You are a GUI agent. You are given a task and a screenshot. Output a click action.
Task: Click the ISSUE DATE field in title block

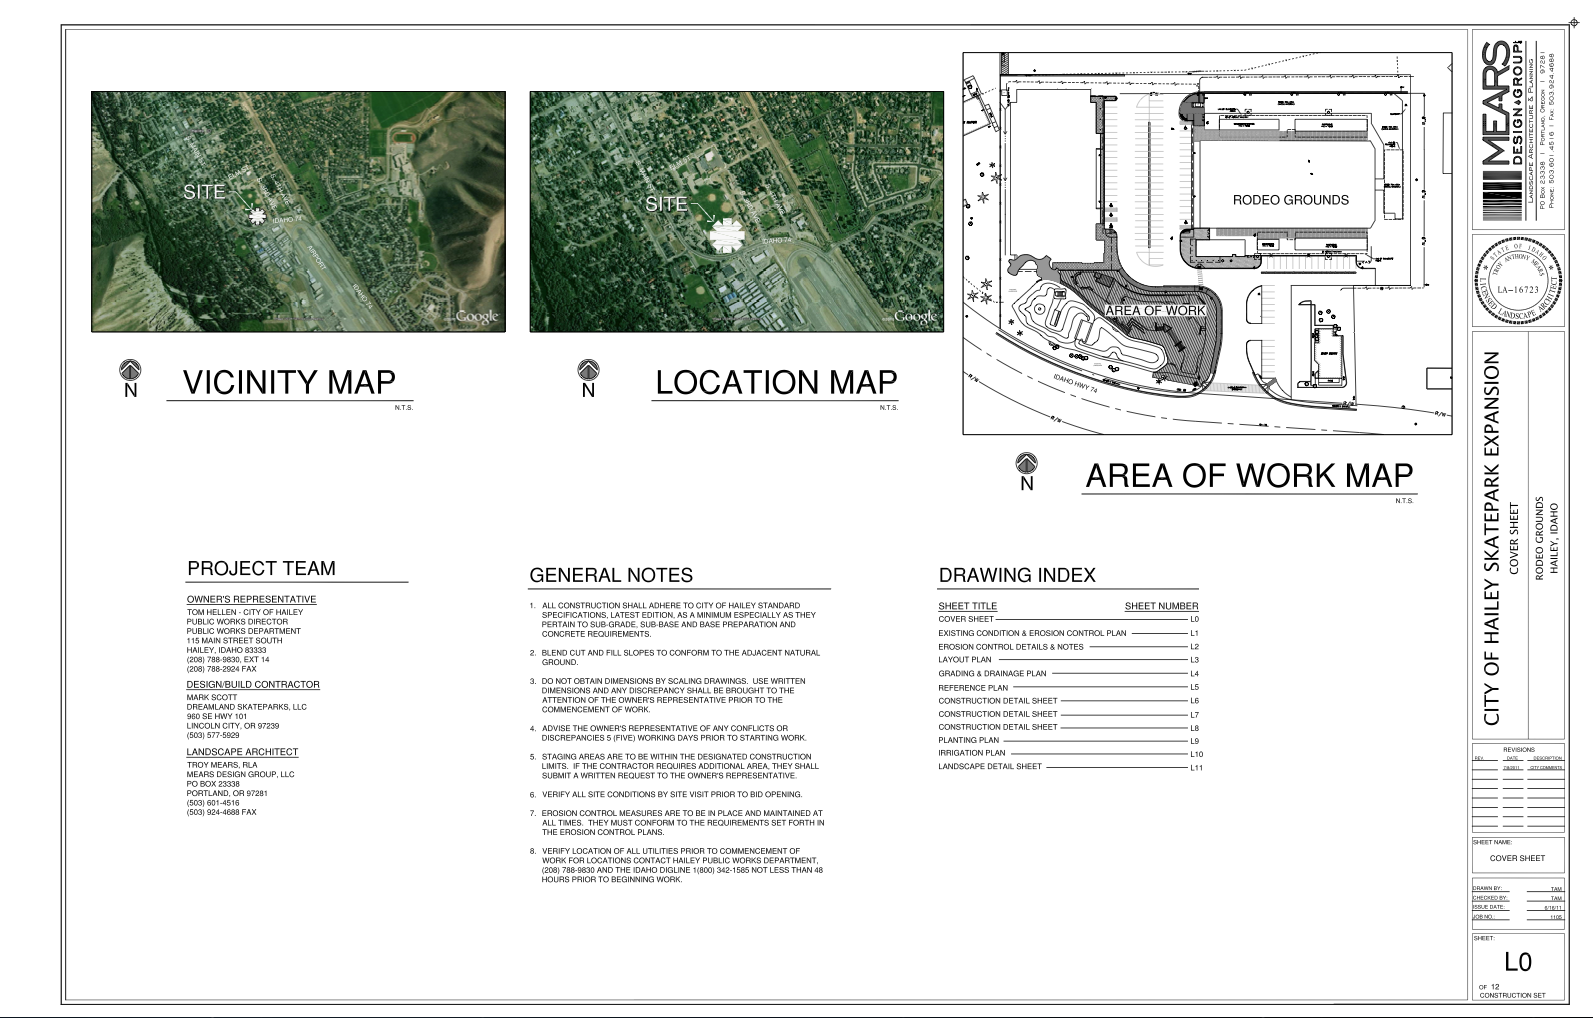pyautogui.click(x=1517, y=907)
